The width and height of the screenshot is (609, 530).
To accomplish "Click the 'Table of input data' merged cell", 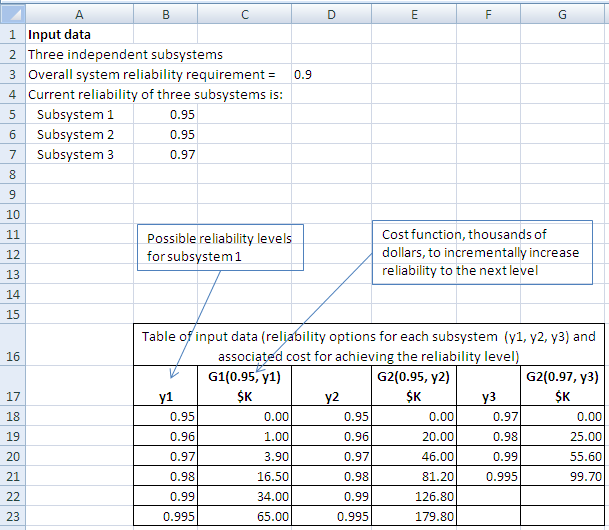I will [369, 345].
